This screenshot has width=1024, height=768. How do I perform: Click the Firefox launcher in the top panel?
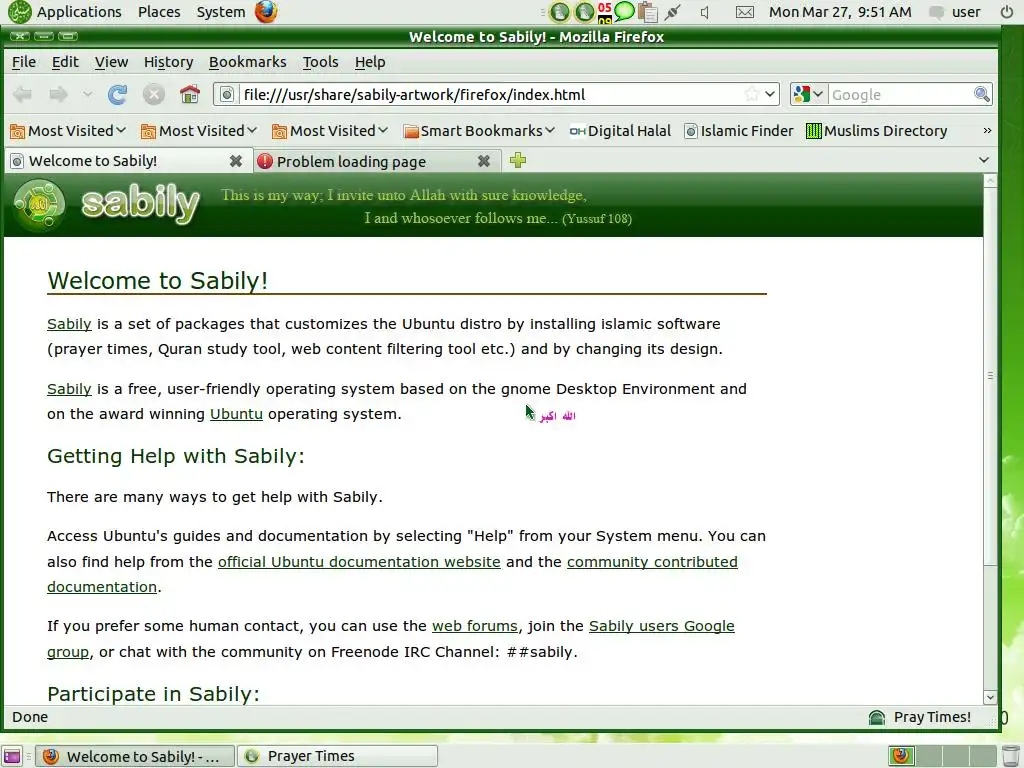pos(266,12)
